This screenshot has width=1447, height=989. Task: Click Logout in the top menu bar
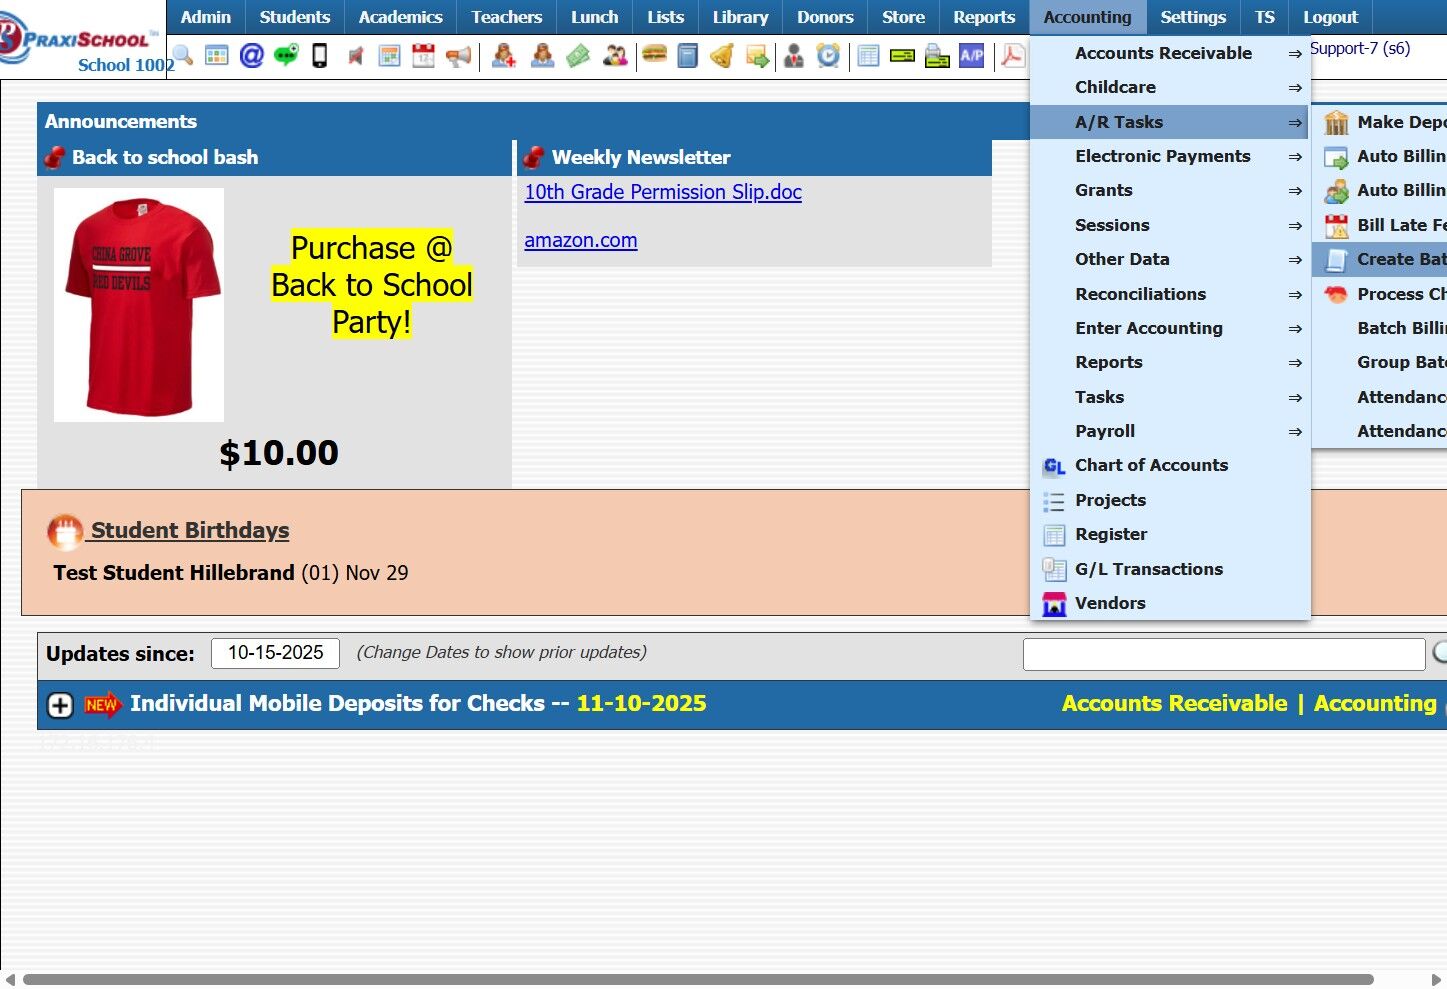coord(1330,17)
